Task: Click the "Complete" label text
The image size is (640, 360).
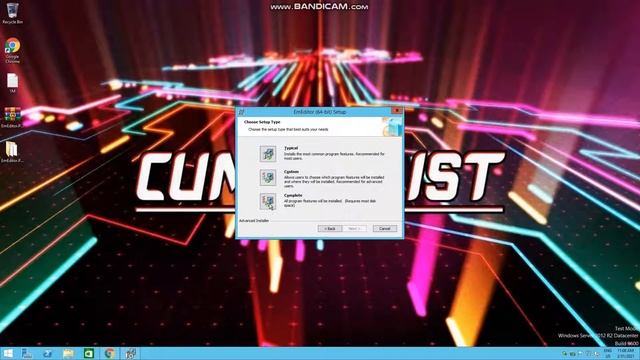Action: (293, 196)
